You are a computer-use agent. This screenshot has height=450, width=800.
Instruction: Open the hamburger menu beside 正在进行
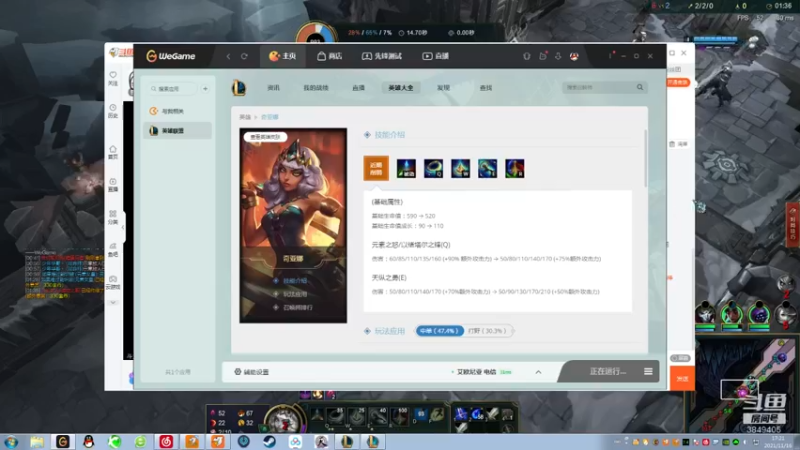[648, 371]
